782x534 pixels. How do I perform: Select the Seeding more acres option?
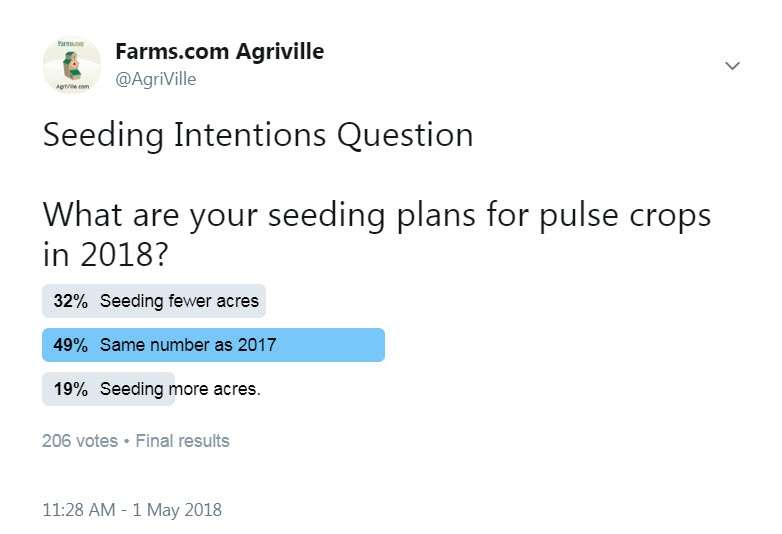tap(180, 389)
